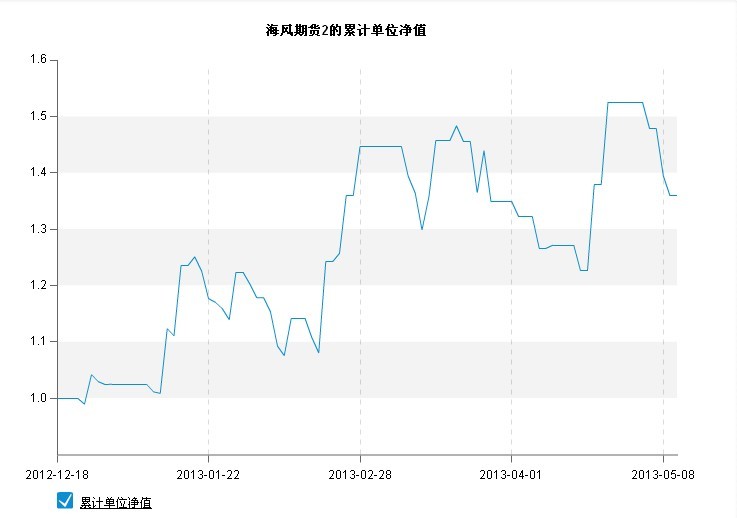Screen dimensions: 737x518
Task: Click the x-axis date 2013-01-22
Action: [x=208, y=475]
